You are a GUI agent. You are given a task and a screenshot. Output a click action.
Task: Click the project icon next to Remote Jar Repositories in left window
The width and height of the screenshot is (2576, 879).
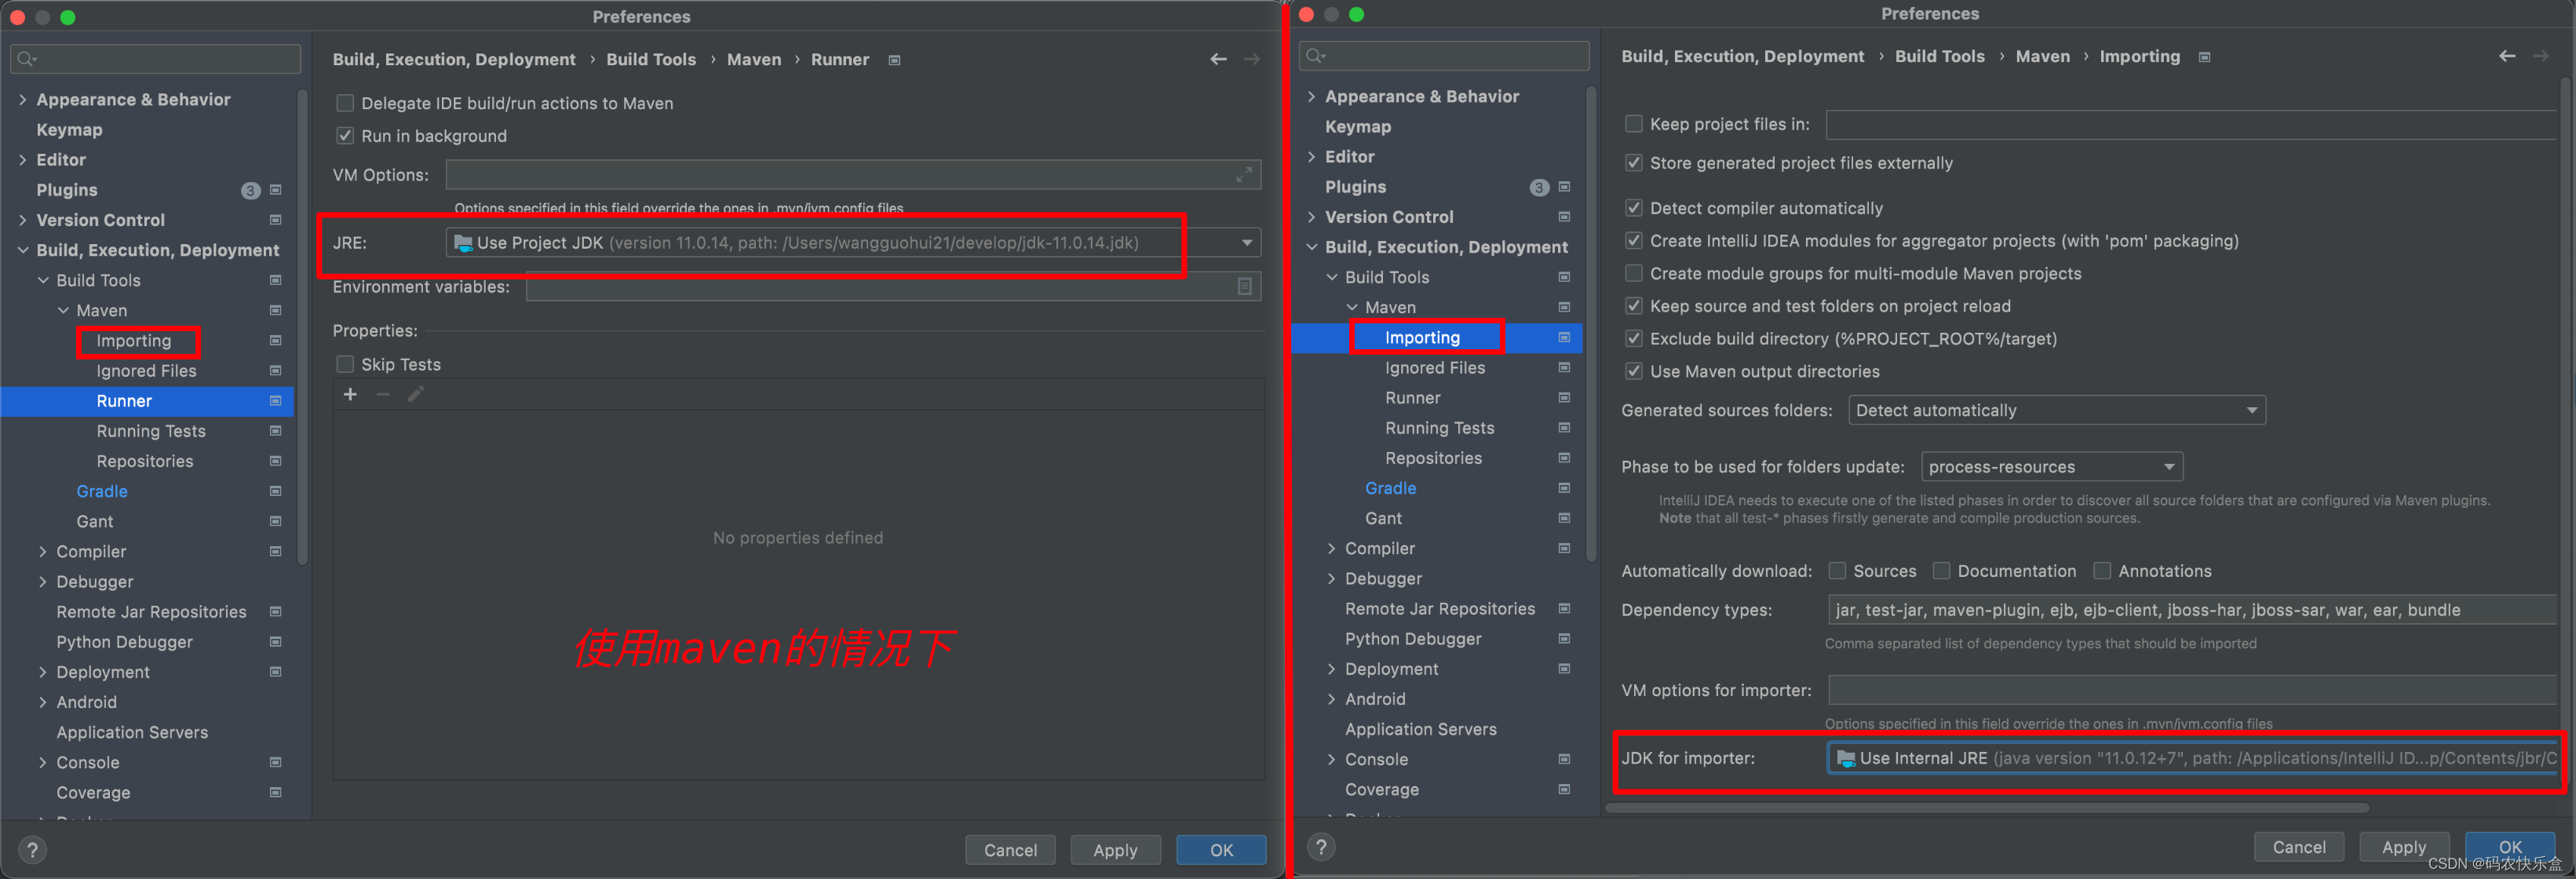276,612
